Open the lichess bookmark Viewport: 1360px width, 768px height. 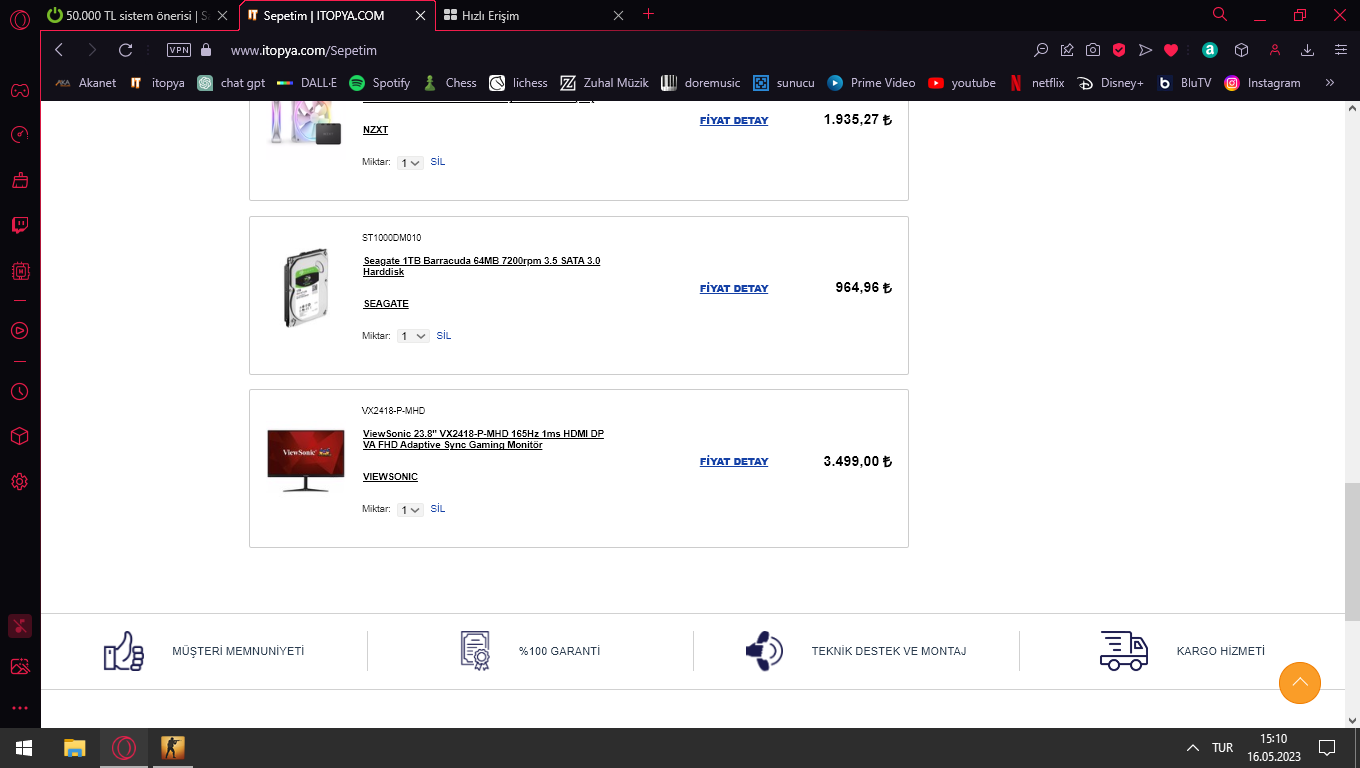tap(518, 83)
